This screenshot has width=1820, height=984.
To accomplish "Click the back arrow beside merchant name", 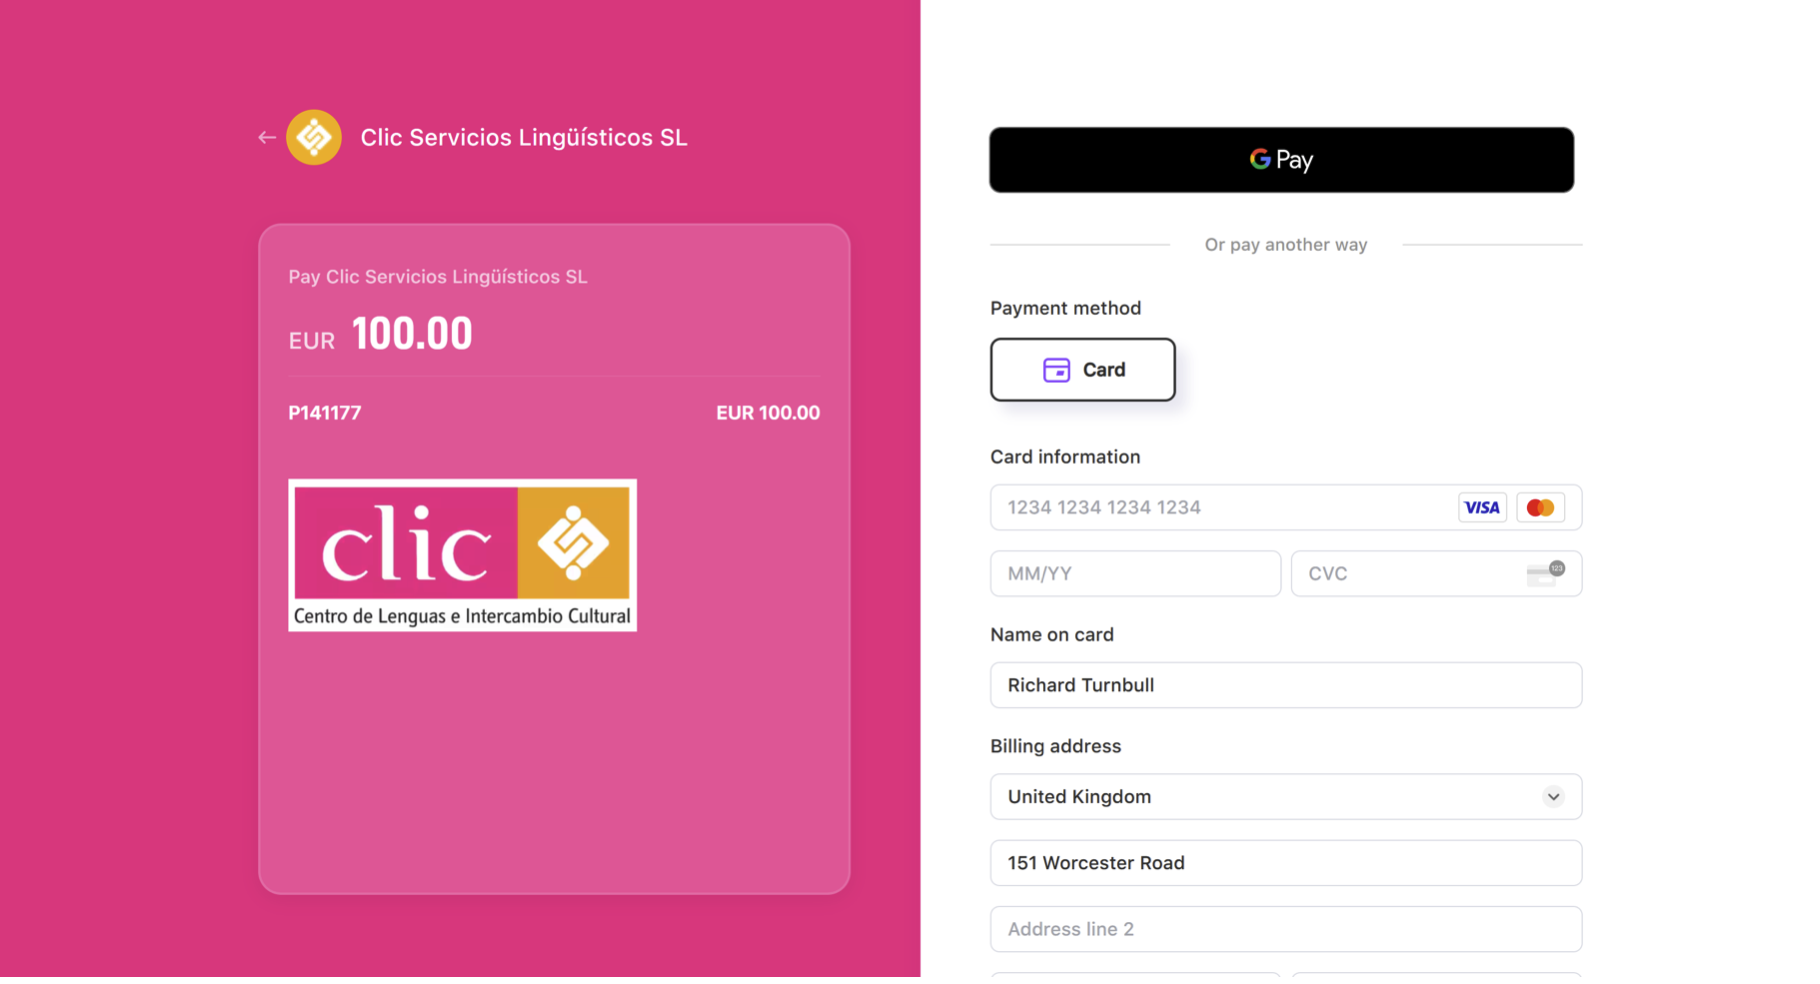I will [266, 138].
